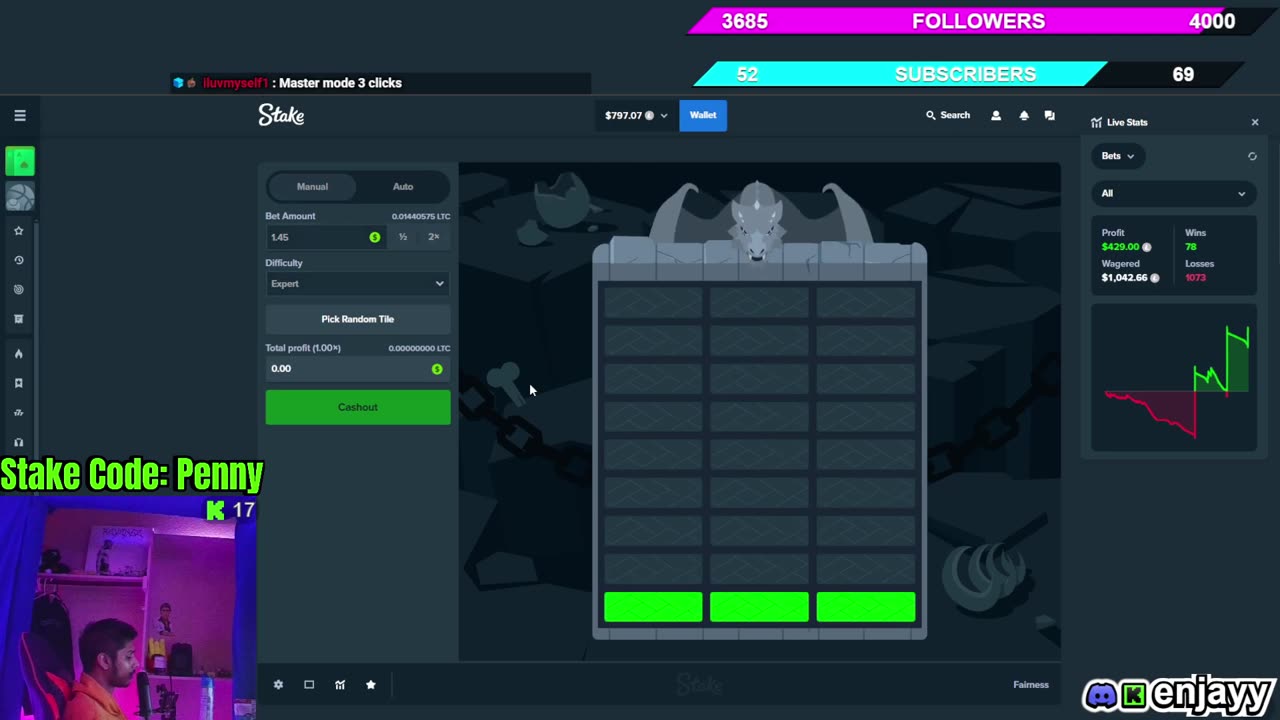This screenshot has width=1280, height=720.
Task: Open the Search box
Action: click(x=948, y=116)
